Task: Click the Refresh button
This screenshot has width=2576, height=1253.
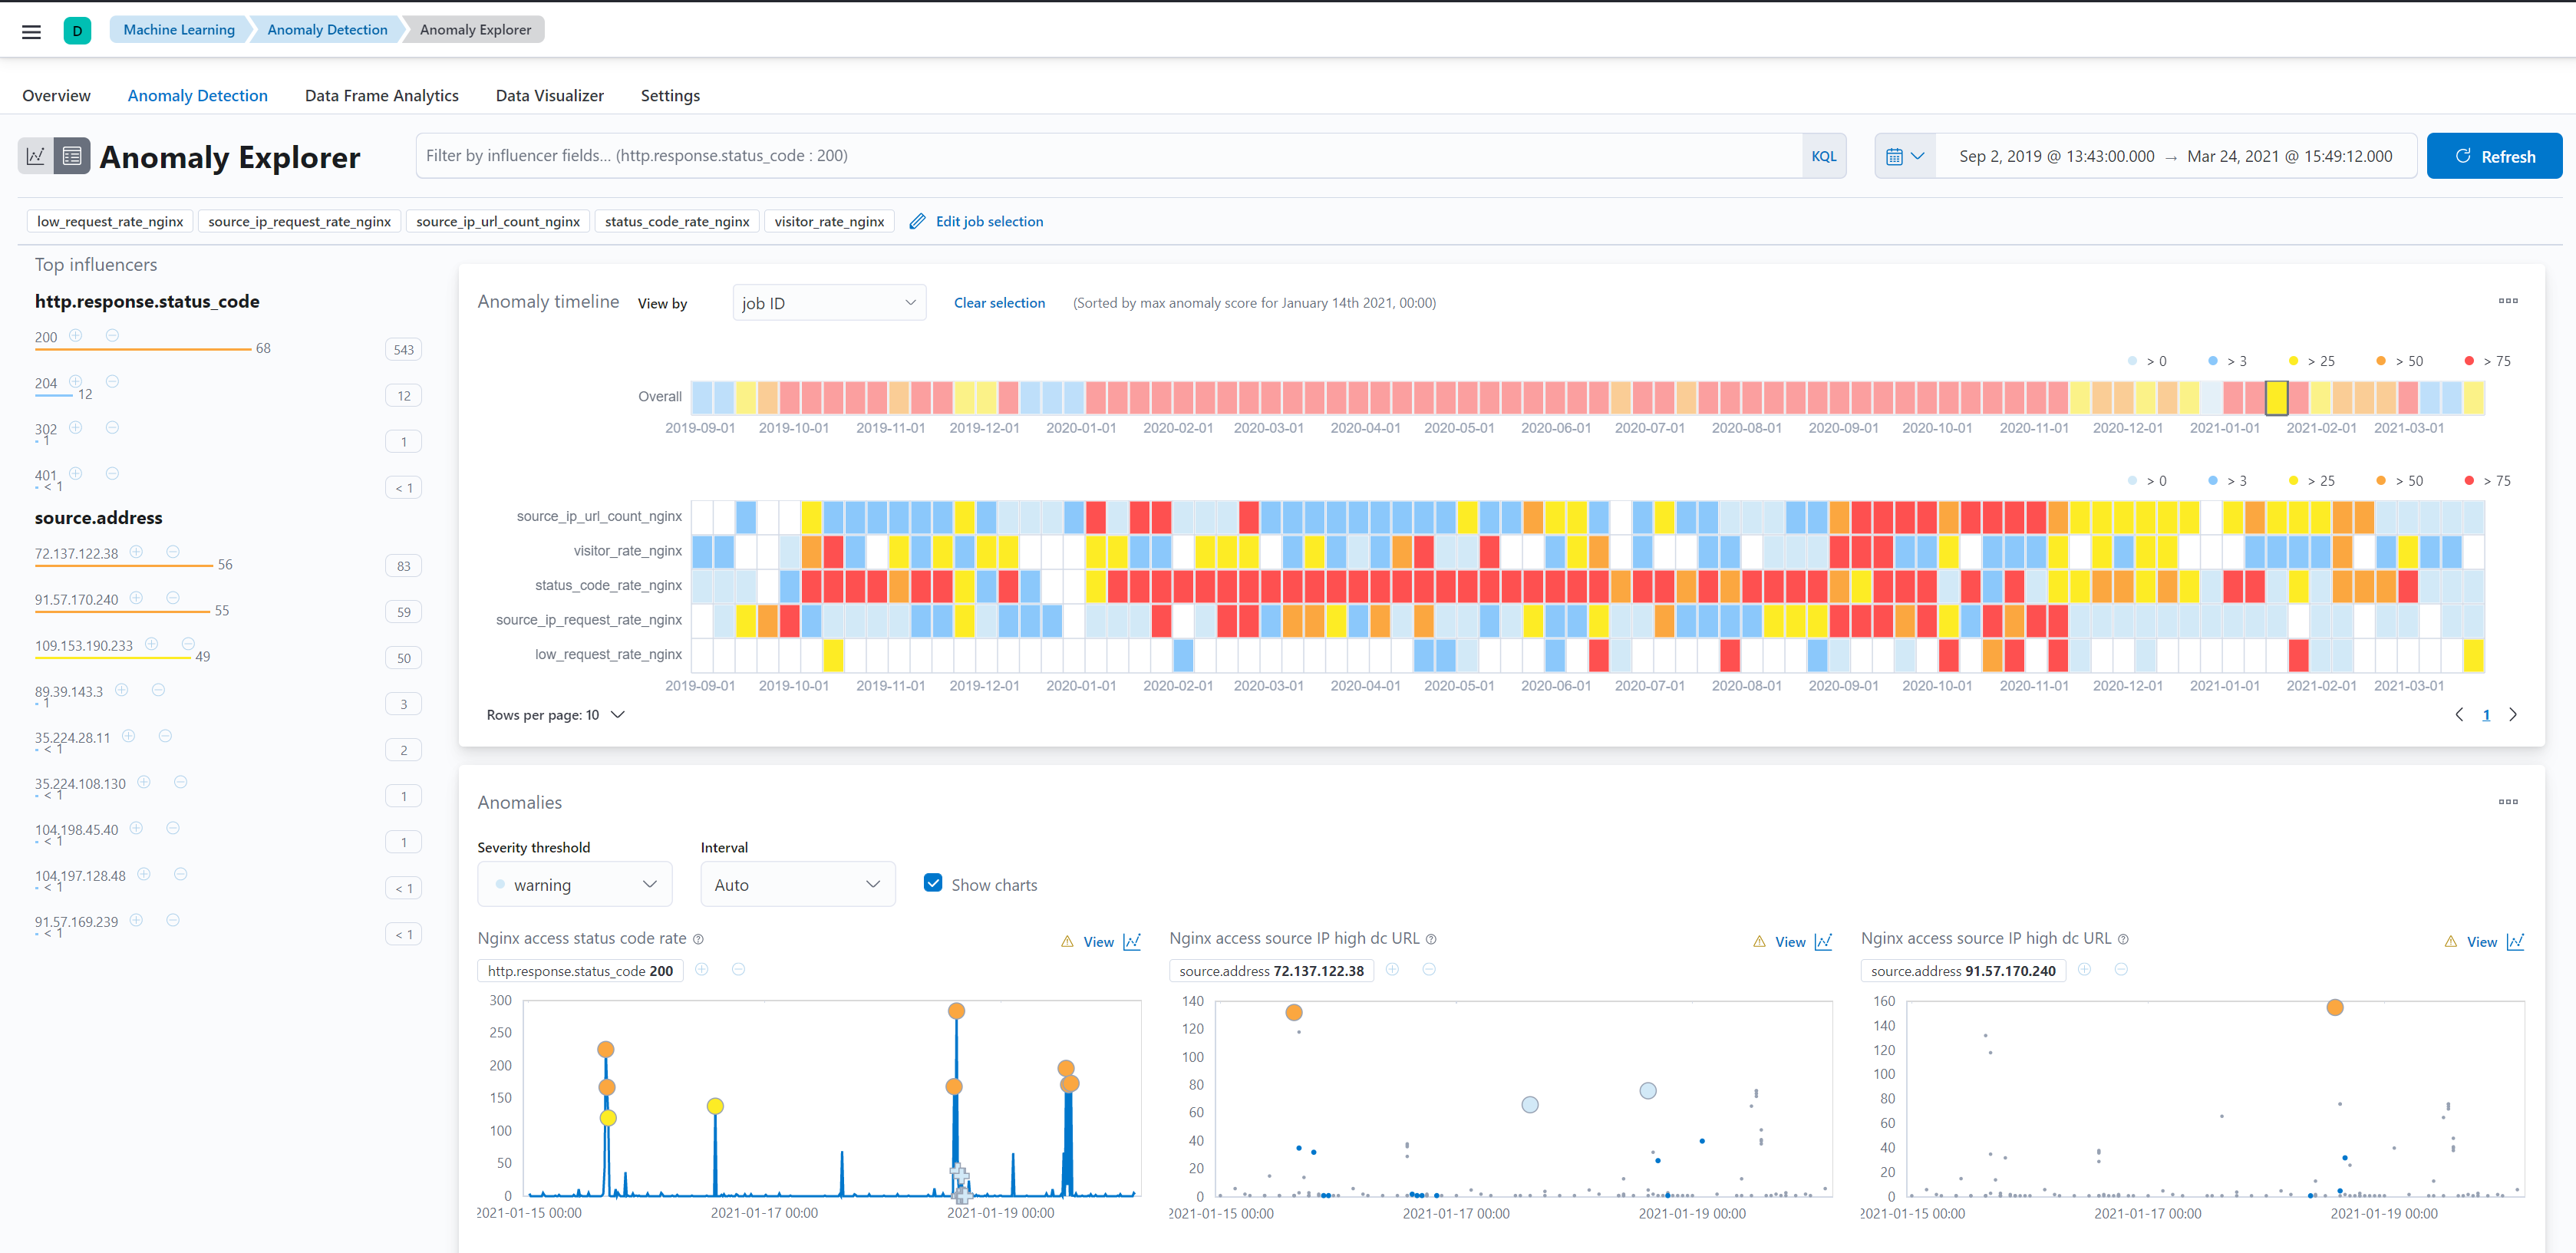Action: [2494, 156]
